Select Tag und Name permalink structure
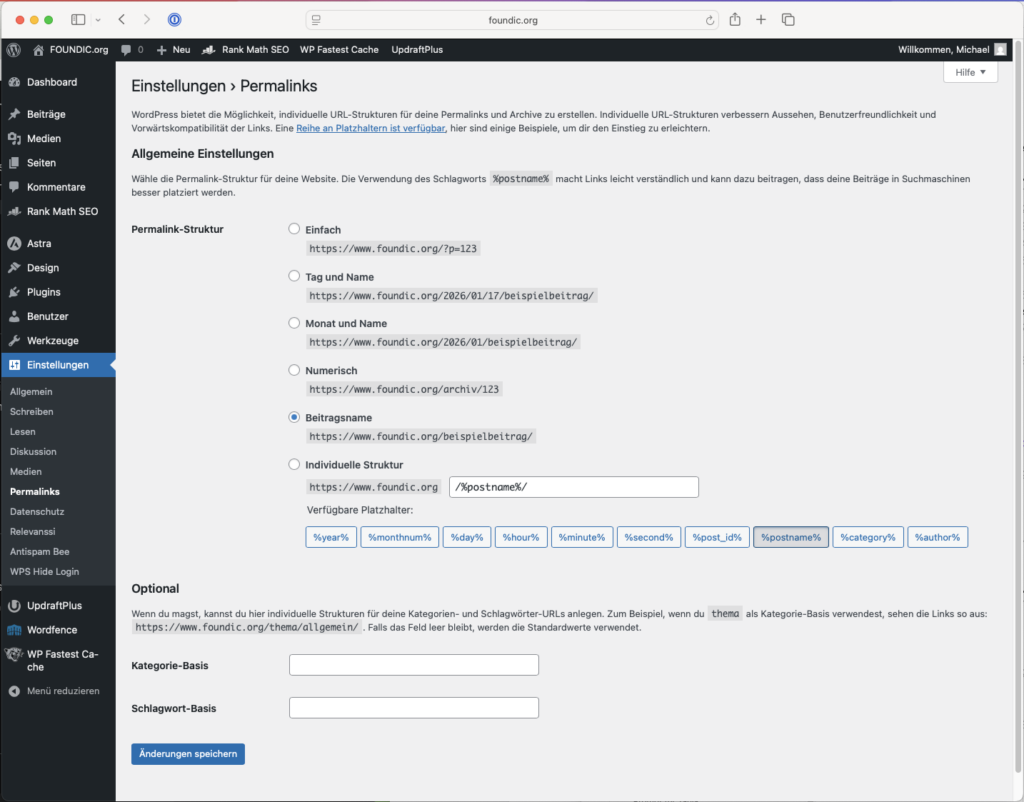The image size is (1024, 802). (294, 276)
